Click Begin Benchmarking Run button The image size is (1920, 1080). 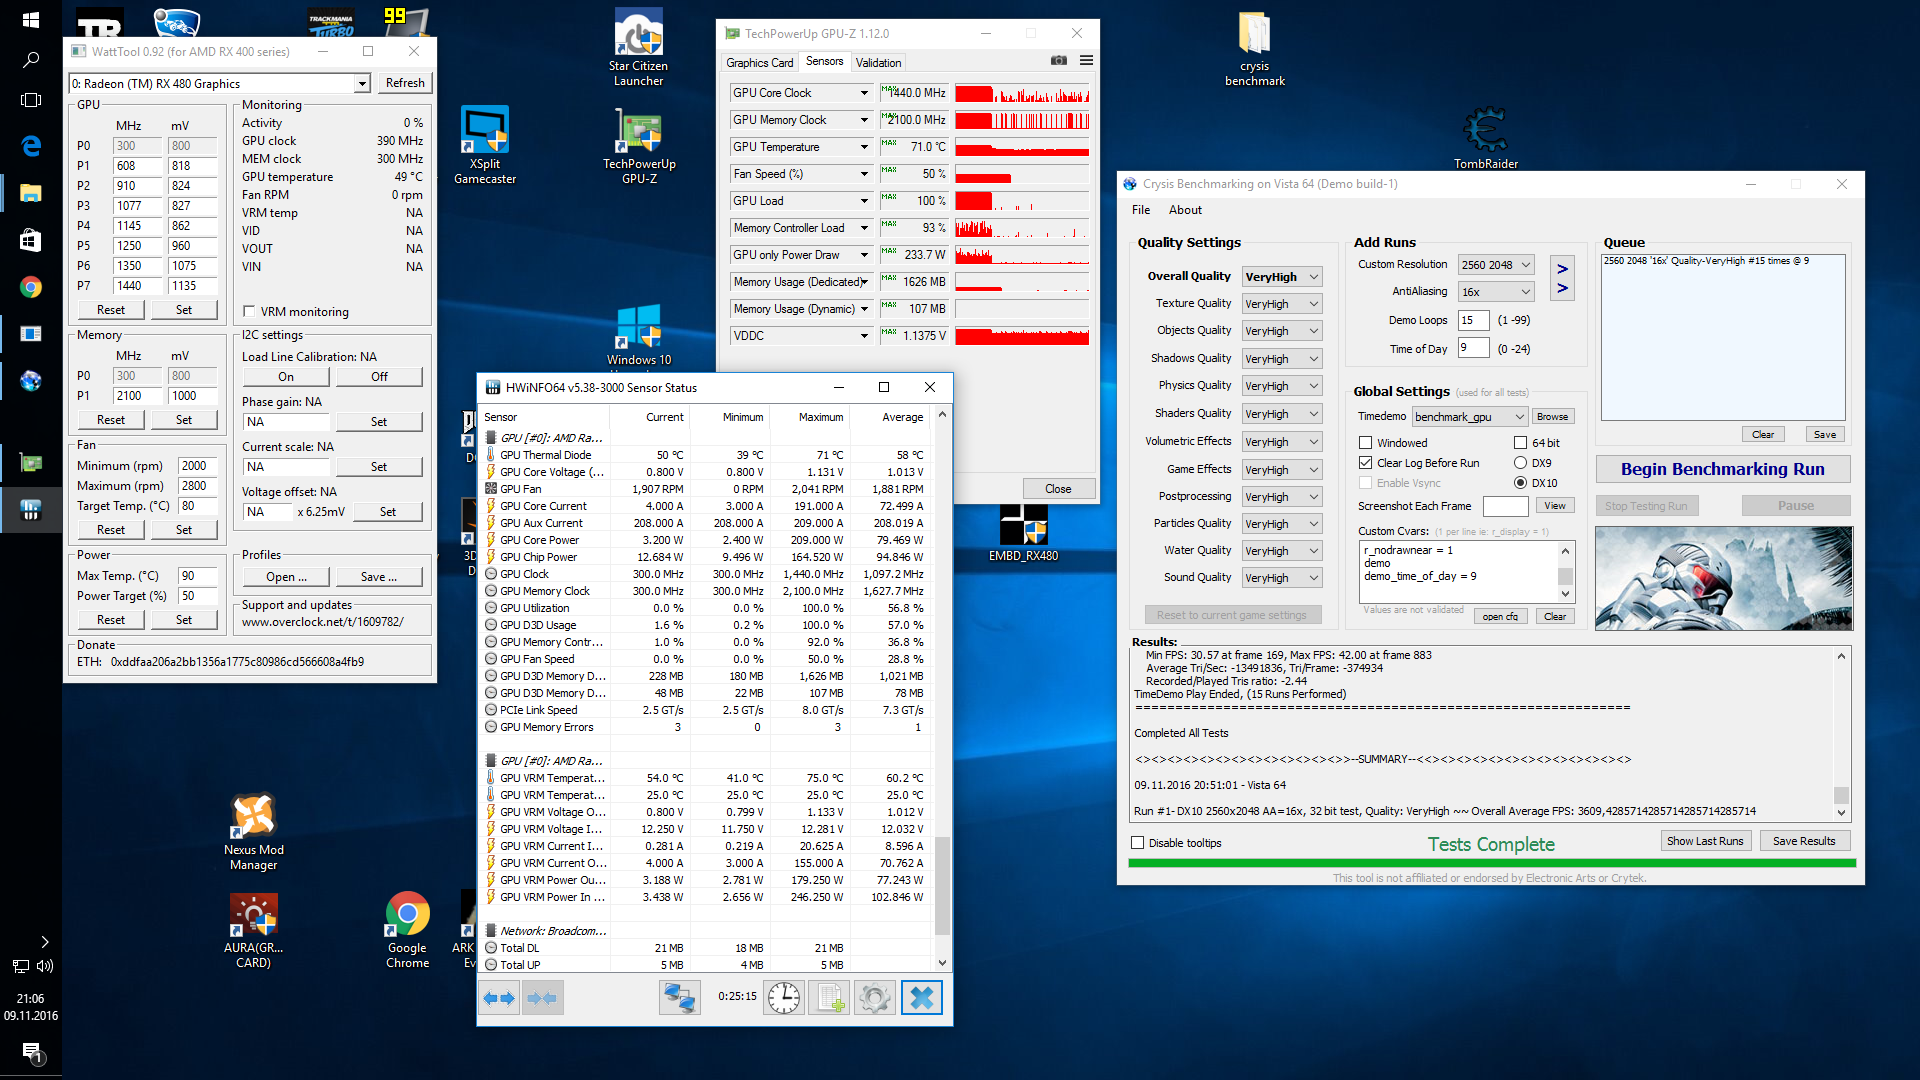(x=1722, y=469)
